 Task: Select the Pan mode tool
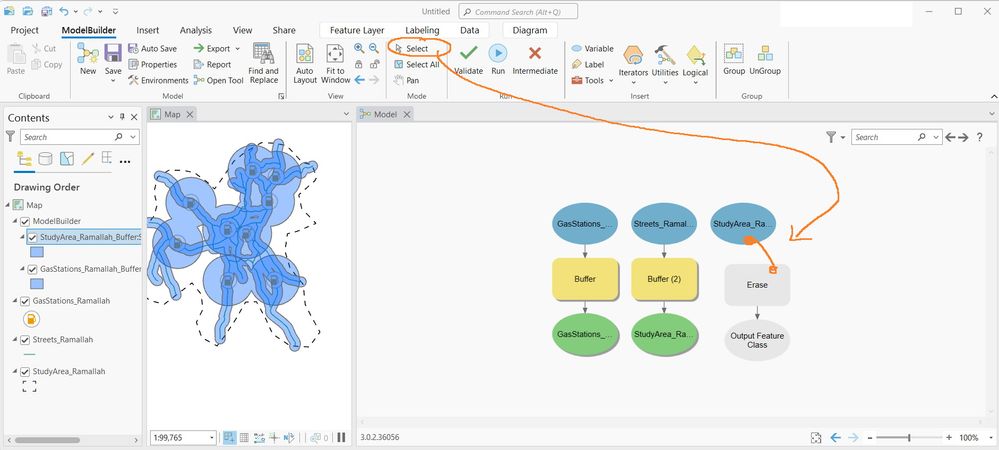(406, 80)
